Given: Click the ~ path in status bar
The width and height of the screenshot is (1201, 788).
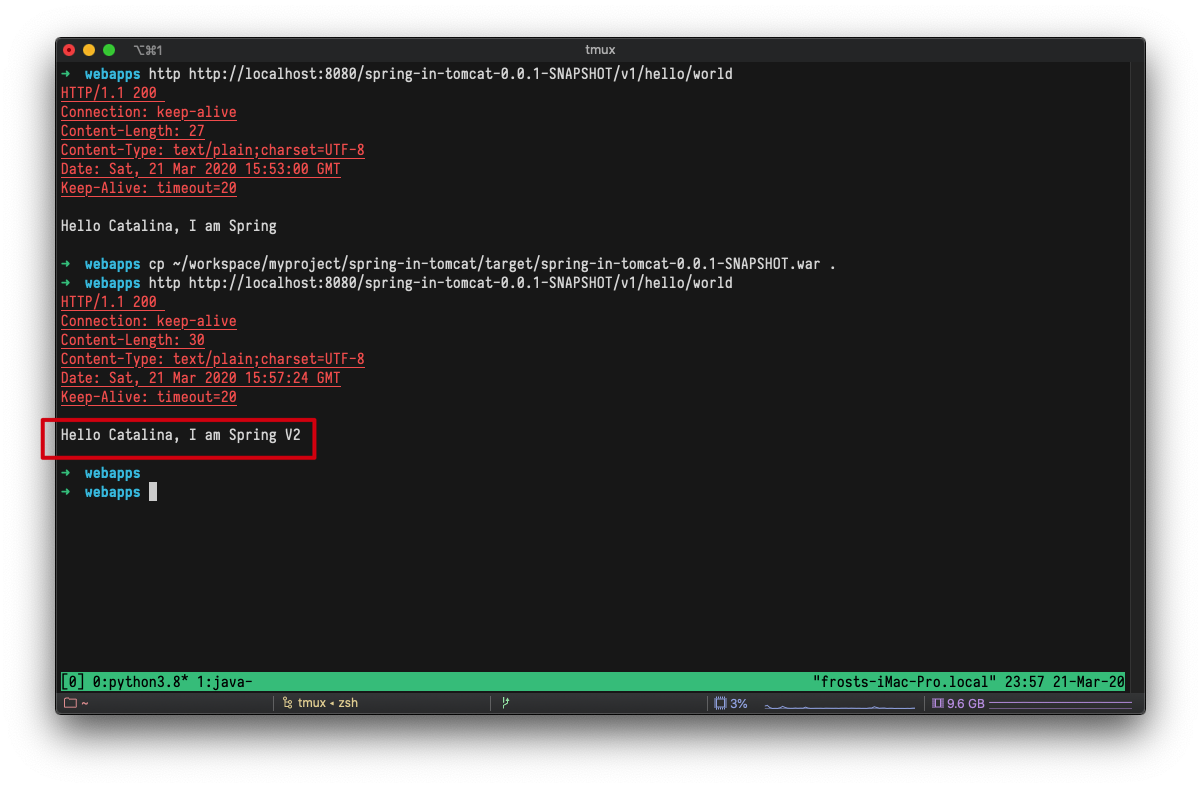Looking at the screenshot, I should point(85,703).
